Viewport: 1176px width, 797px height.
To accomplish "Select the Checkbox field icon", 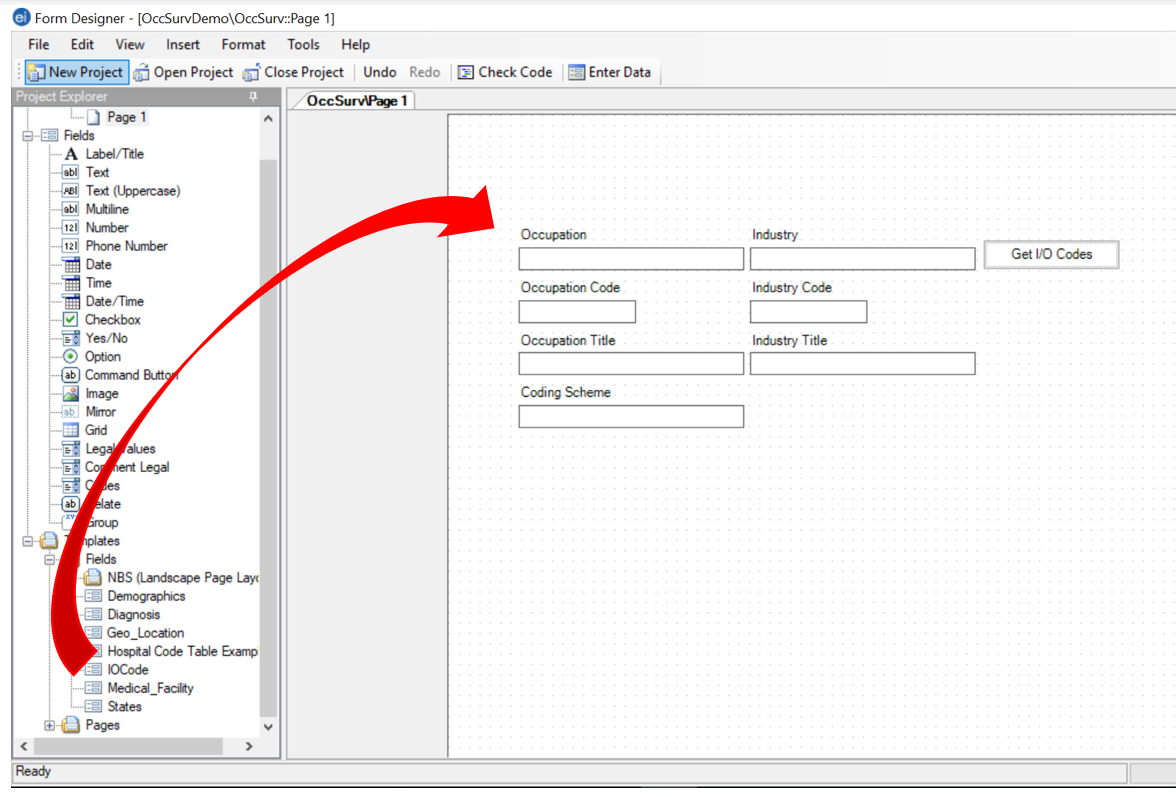I will pos(70,319).
